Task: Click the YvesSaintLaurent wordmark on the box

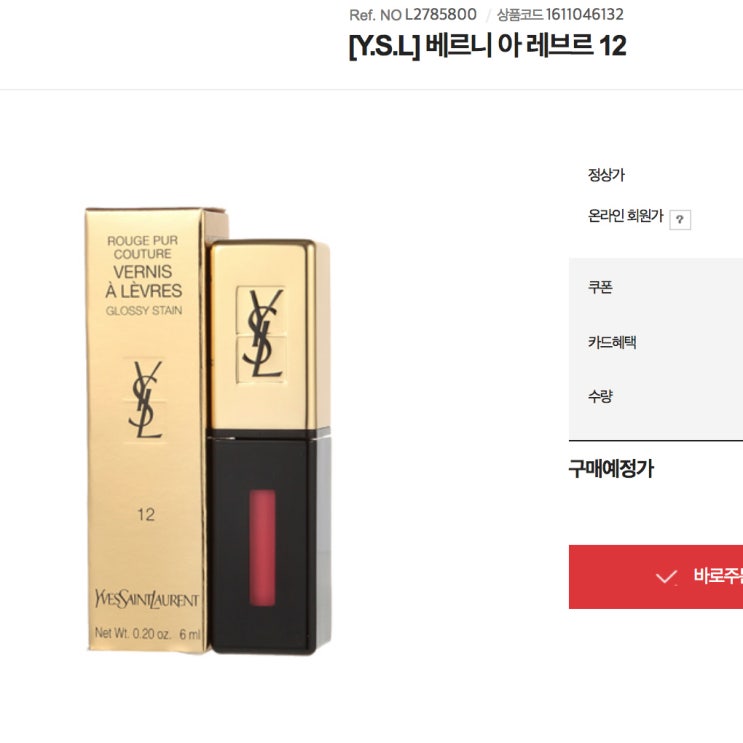Action: pos(147,599)
